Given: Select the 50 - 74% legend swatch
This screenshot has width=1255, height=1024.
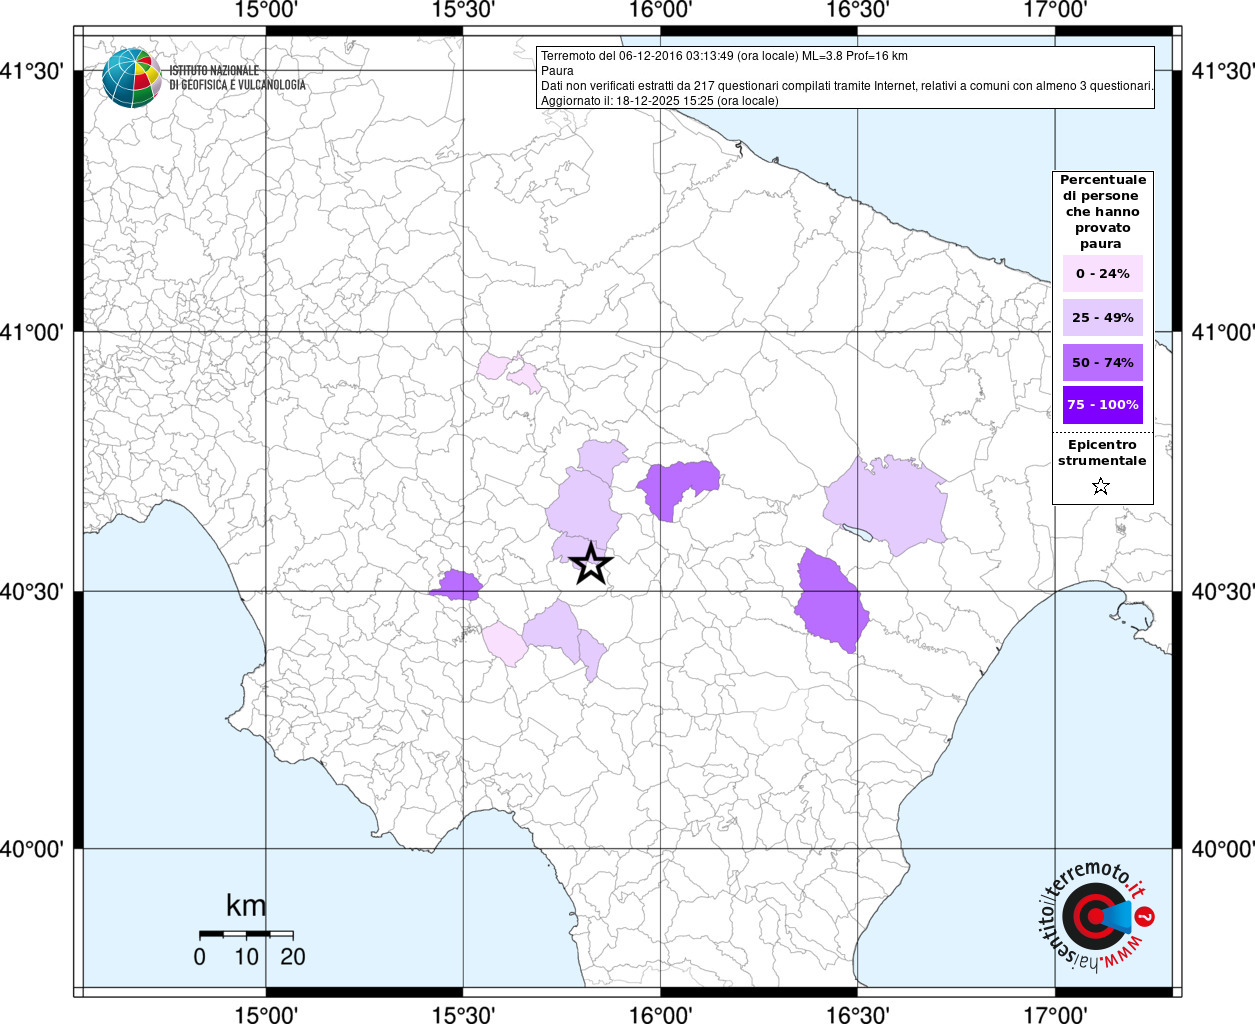Looking at the screenshot, I should click(1102, 362).
